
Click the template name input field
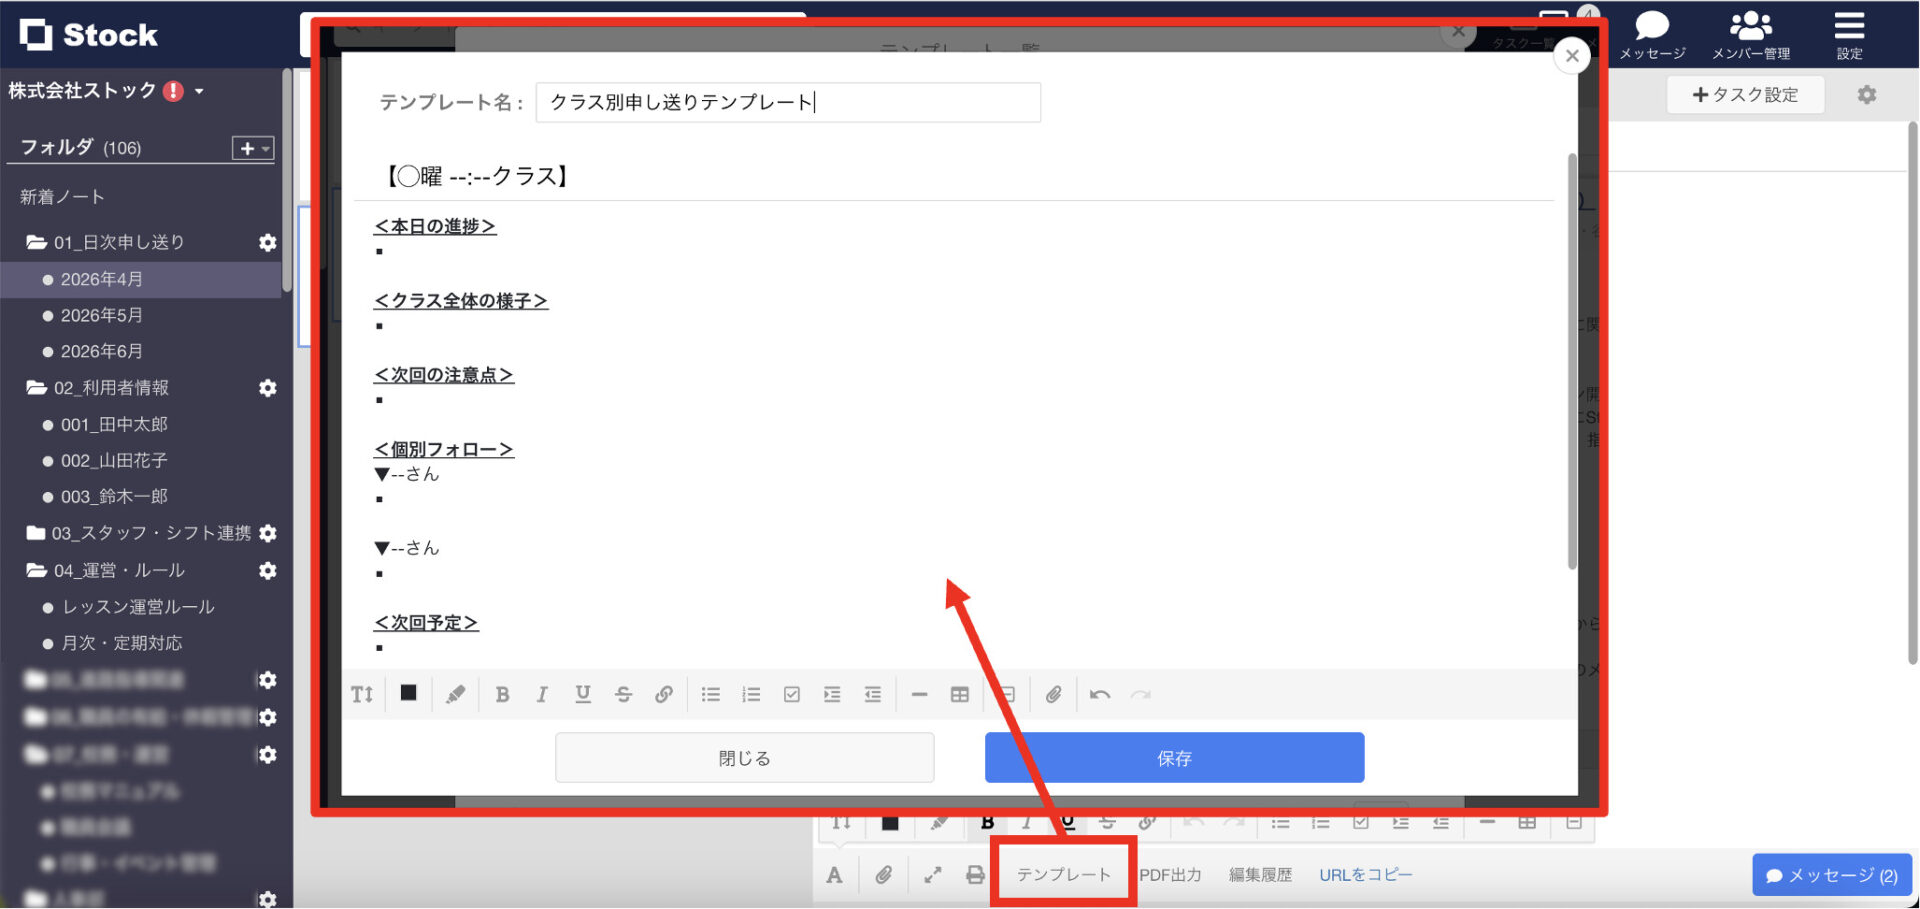click(x=788, y=102)
